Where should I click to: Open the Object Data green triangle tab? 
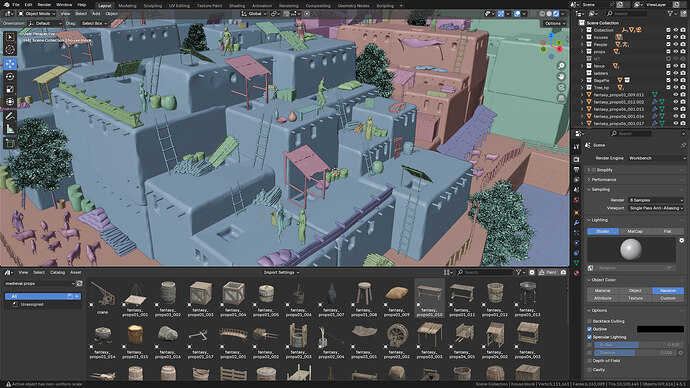576,263
